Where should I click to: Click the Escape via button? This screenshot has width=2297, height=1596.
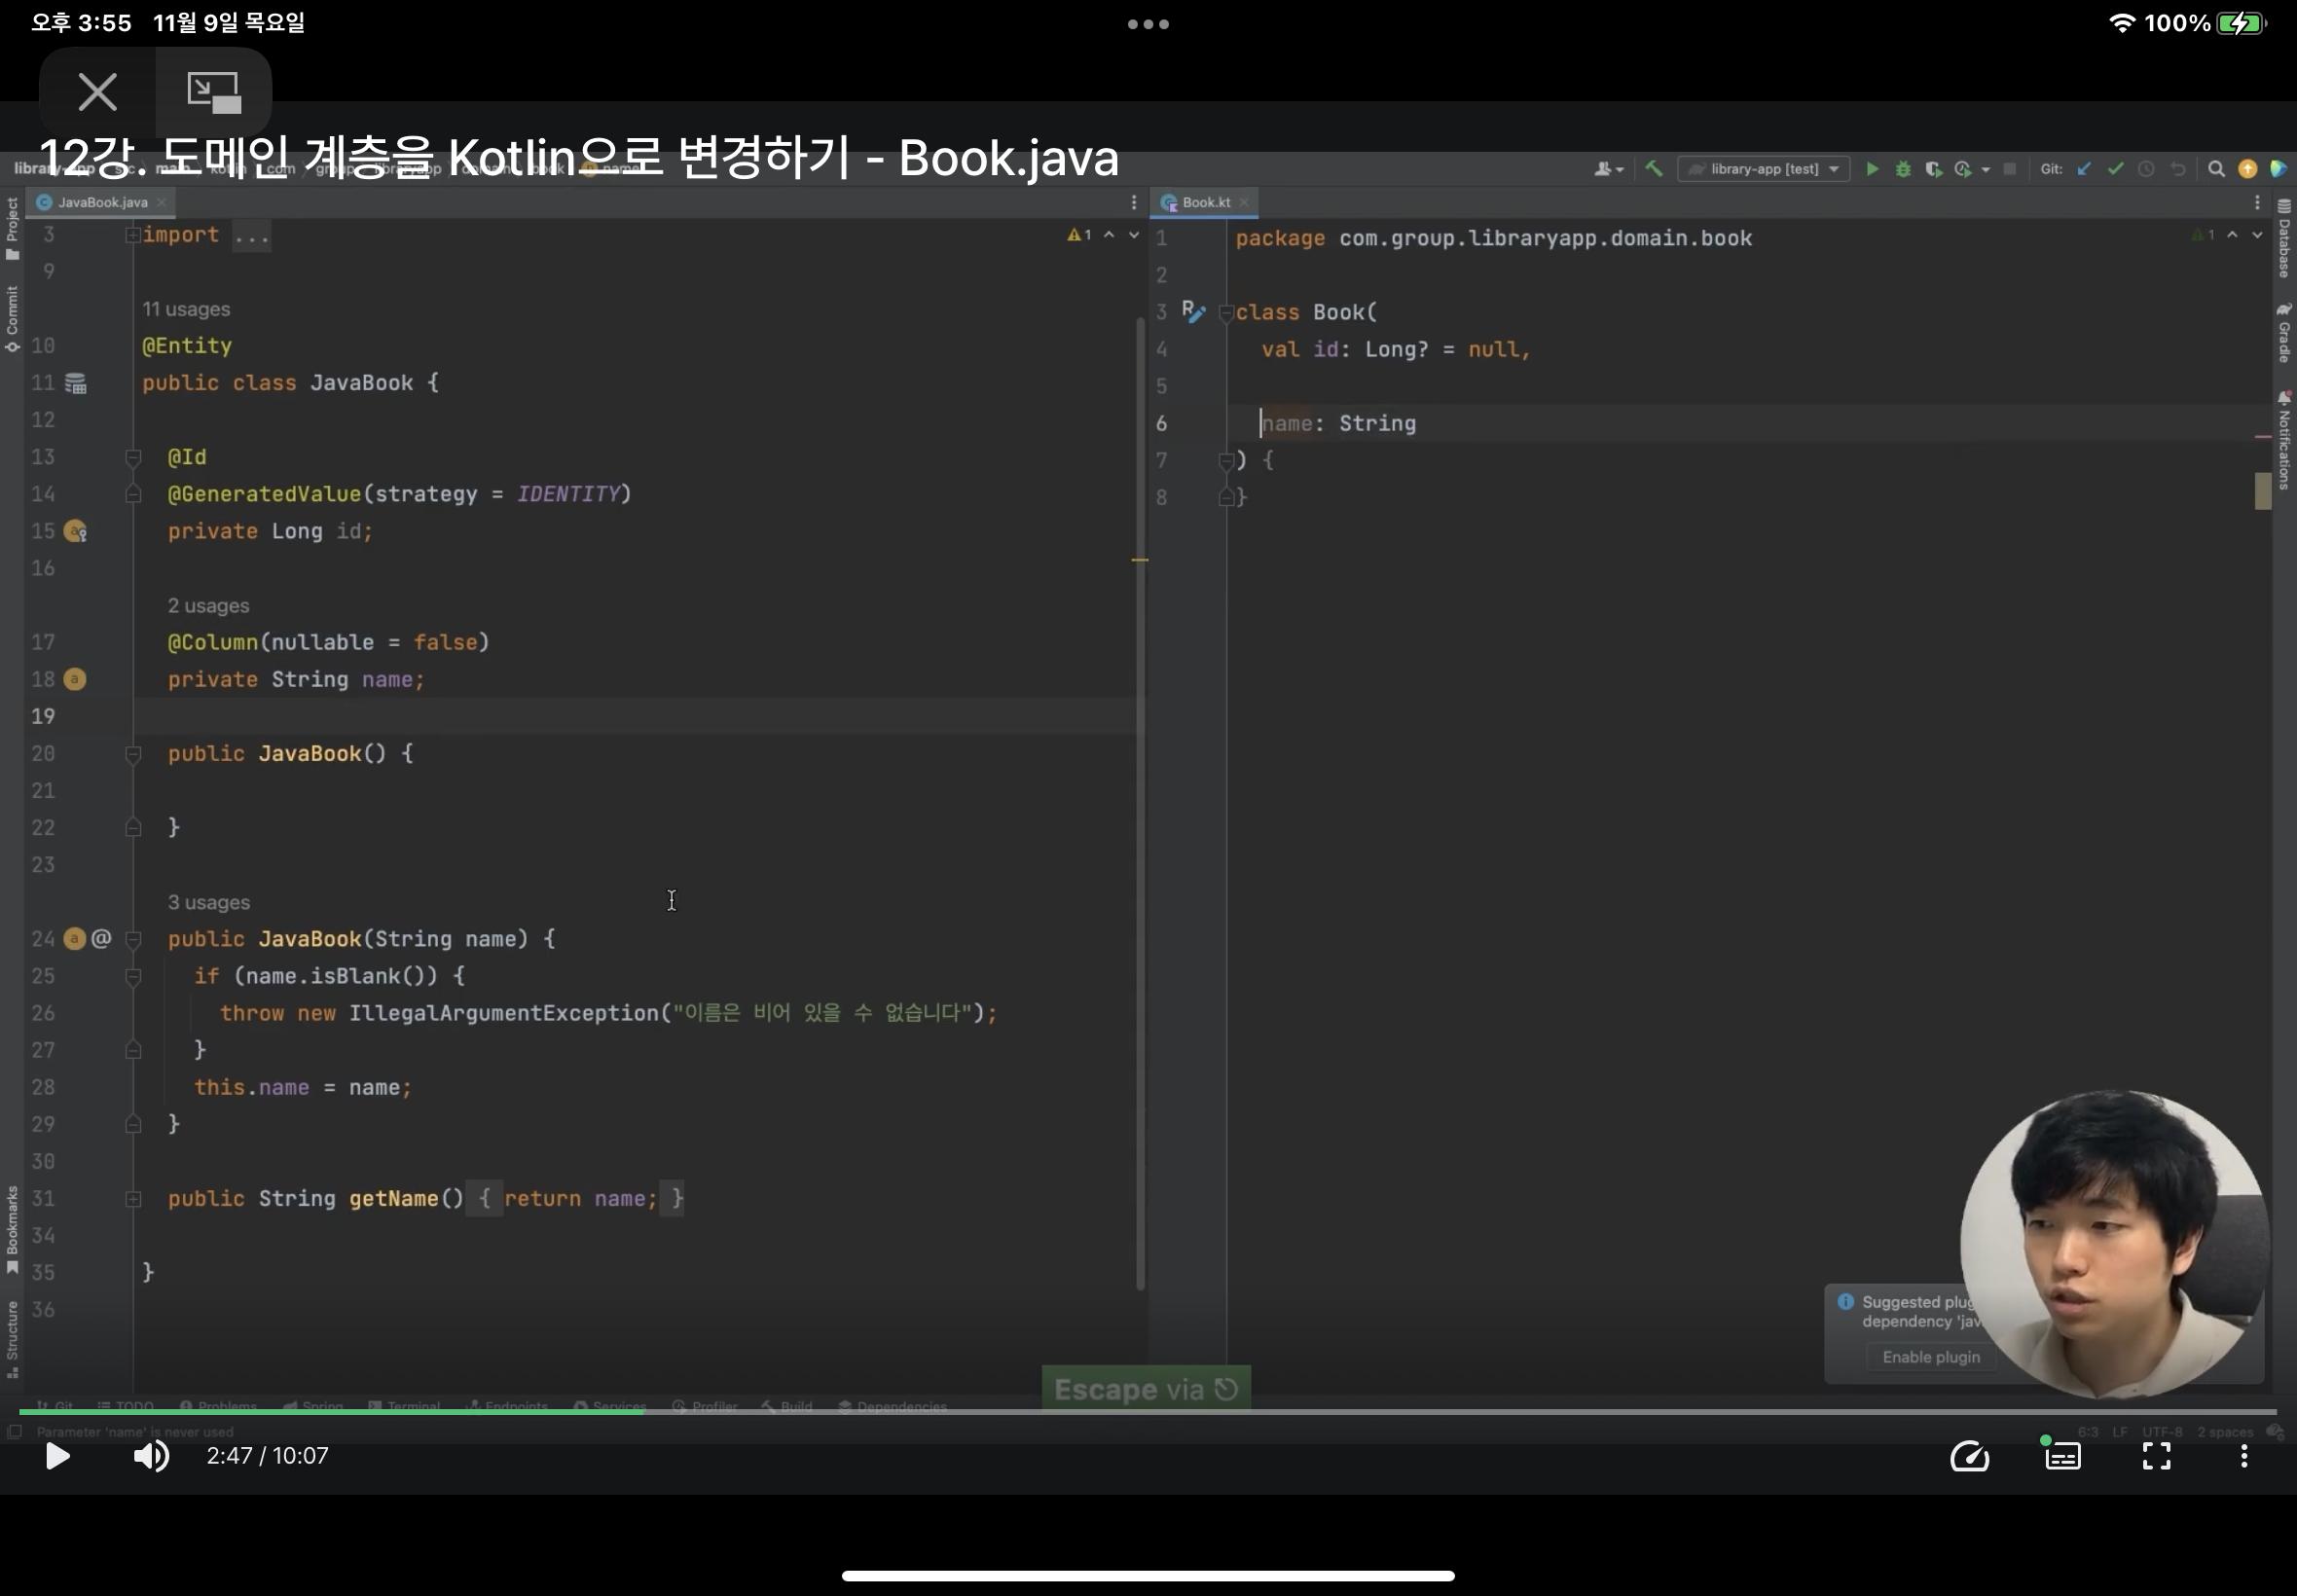(1146, 1389)
